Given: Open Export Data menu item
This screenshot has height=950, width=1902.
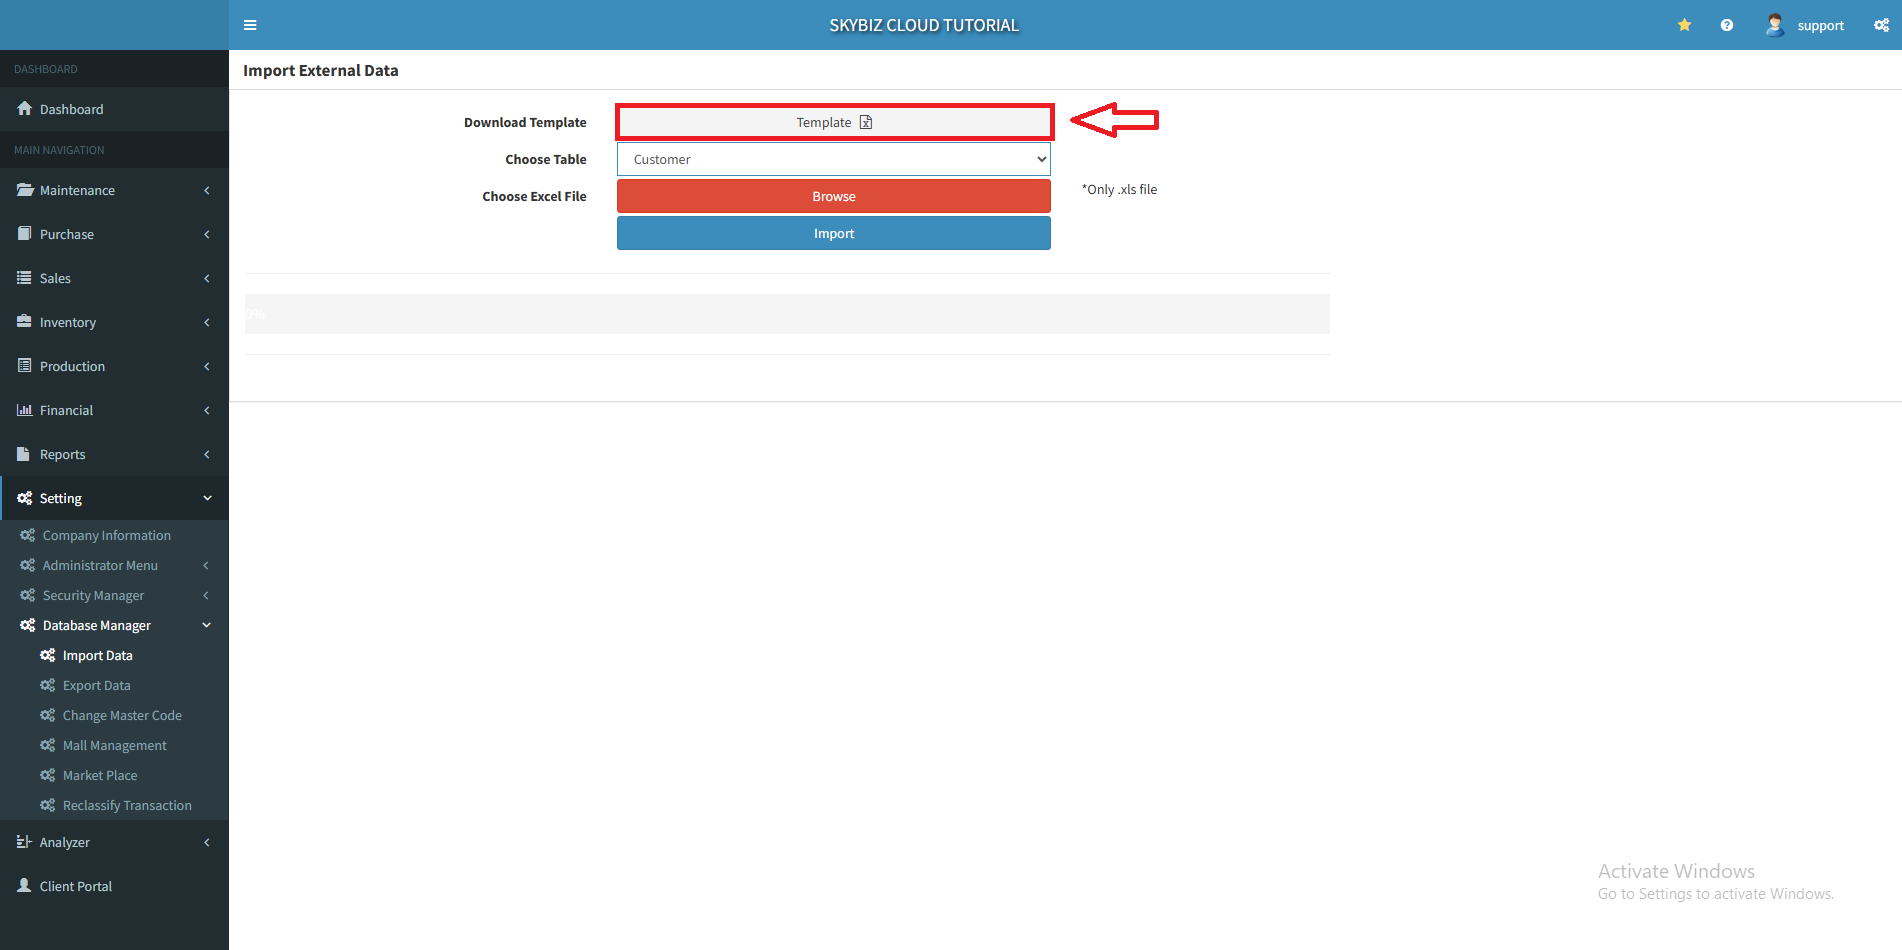Looking at the screenshot, I should coord(97,685).
